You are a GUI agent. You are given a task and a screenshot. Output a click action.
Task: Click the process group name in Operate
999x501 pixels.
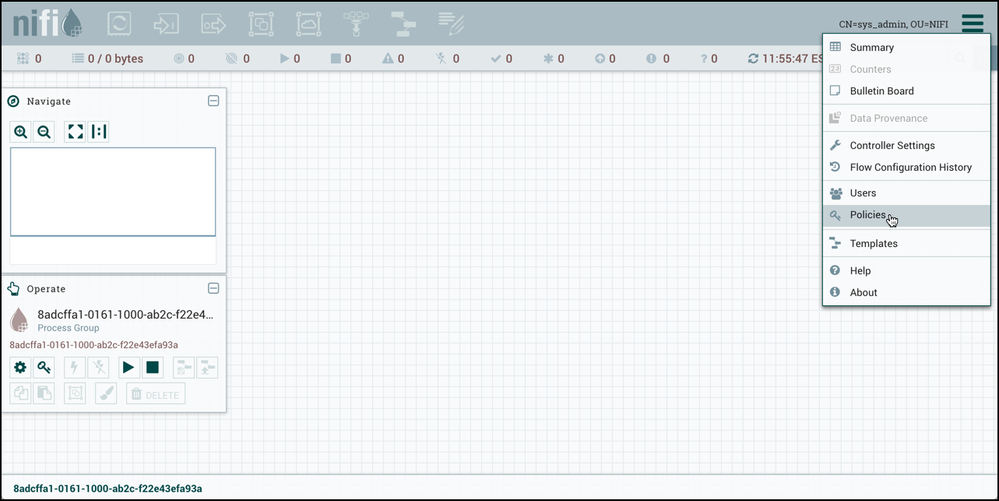(x=126, y=314)
